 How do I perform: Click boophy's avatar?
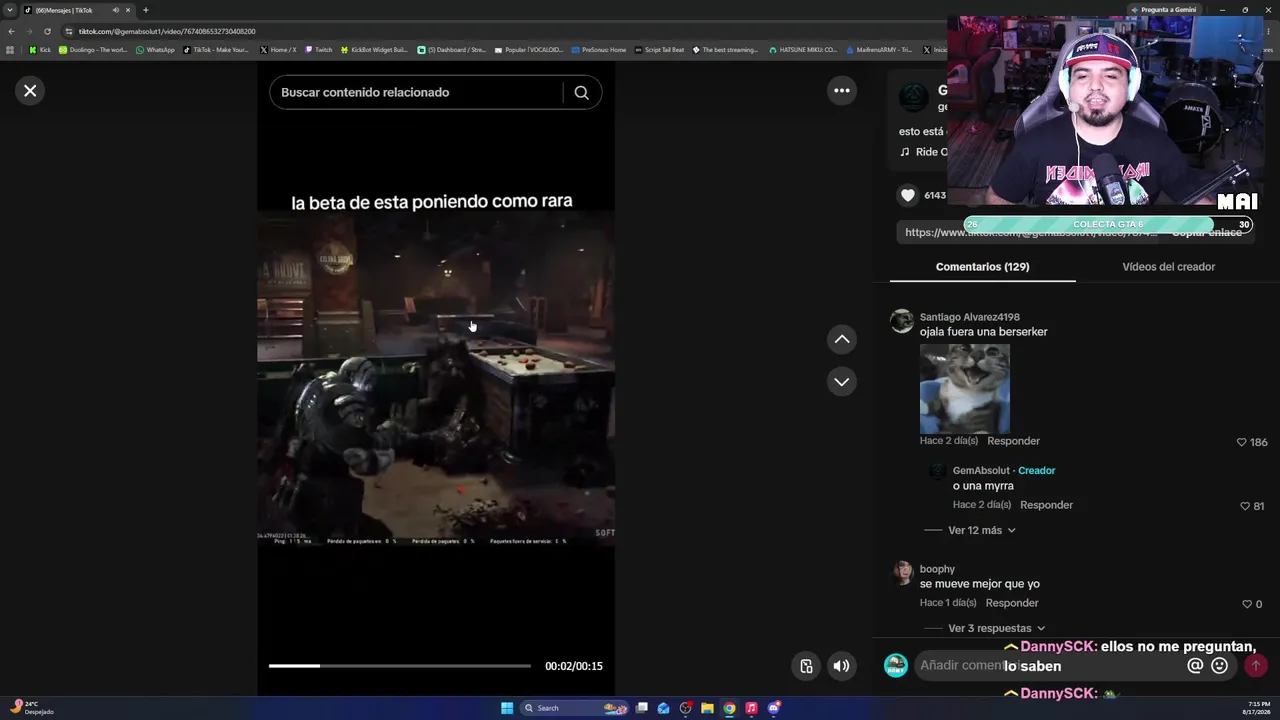click(902, 573)
